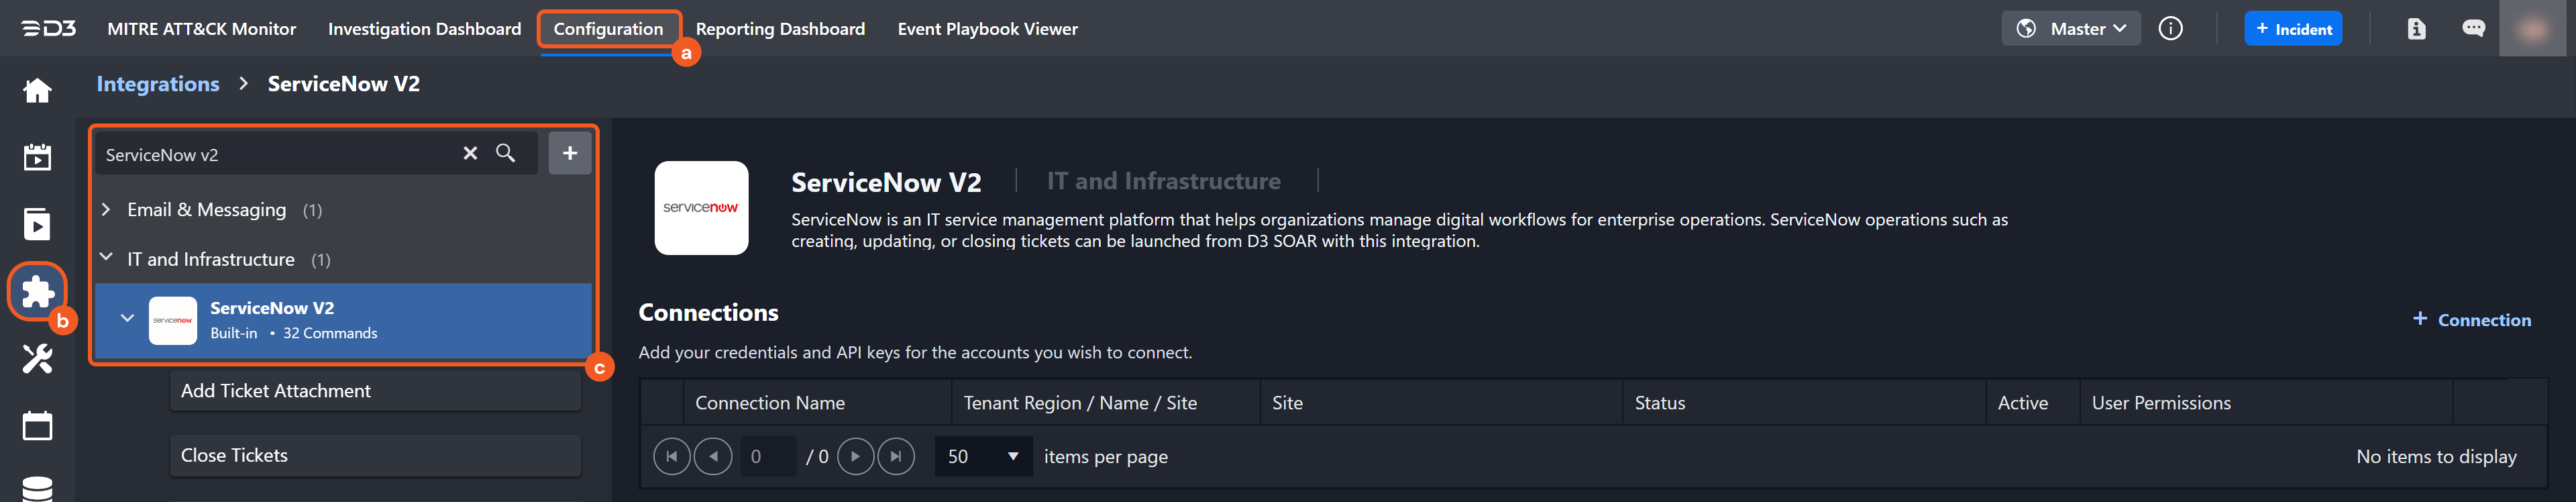The width and height of the screenshot is (2576, 502).
Task: Collapse the IT and Infrastructure category
Action: click(x=106, y=258)
